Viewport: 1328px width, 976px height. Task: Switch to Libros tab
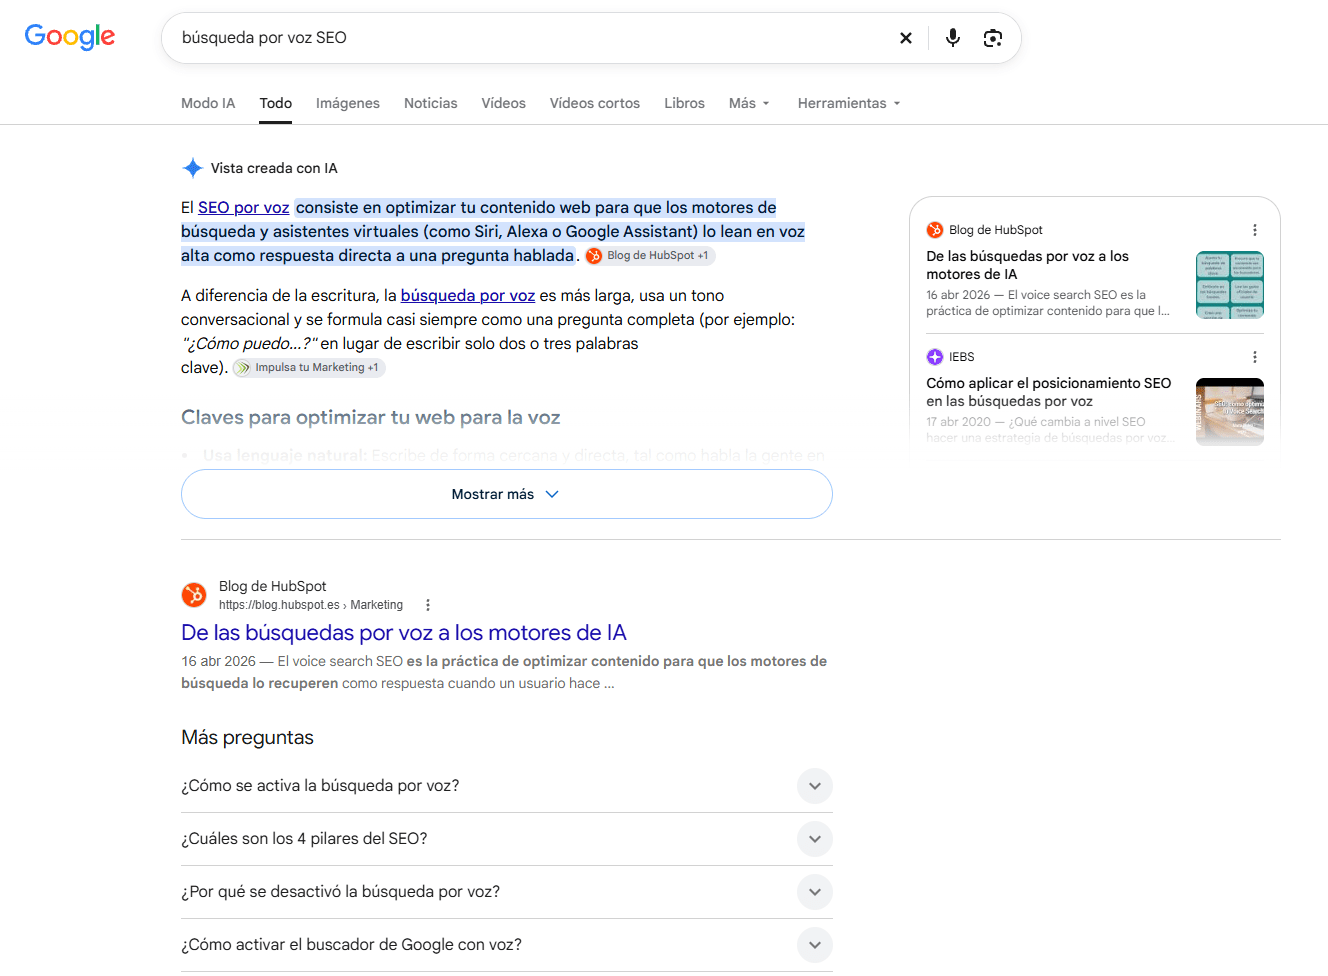point(684,103)
